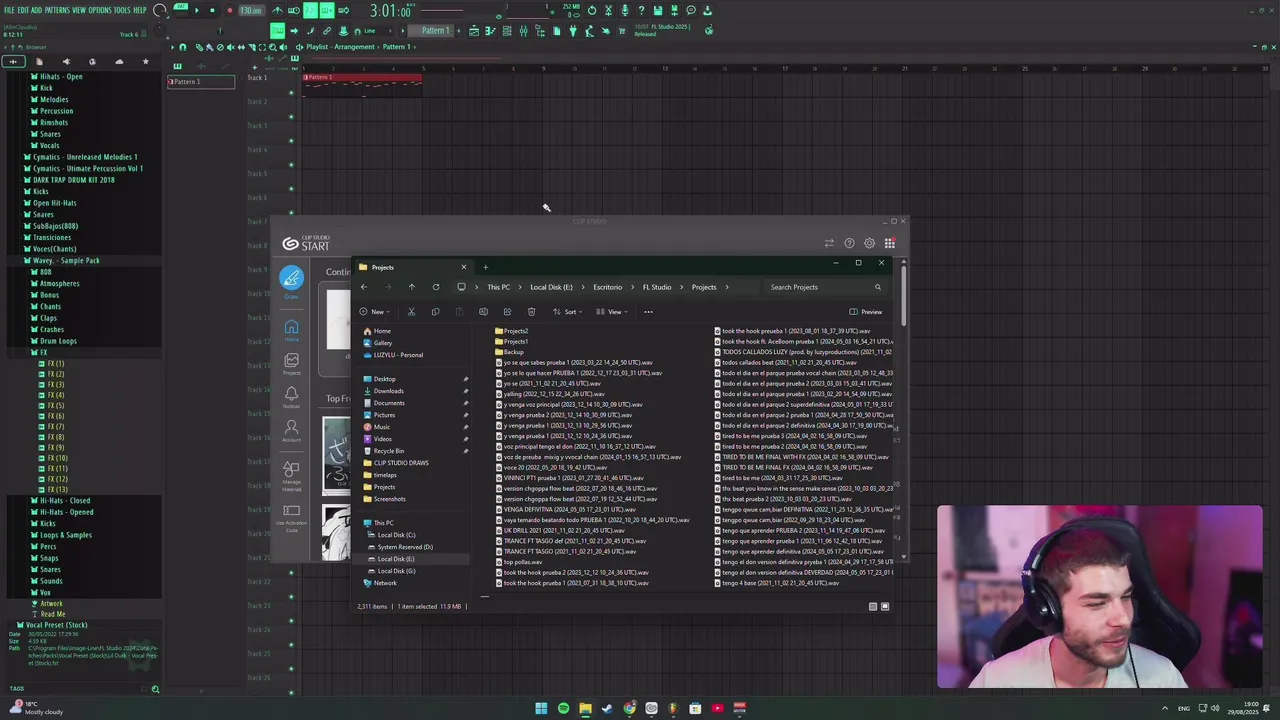Image resolution: width=1280 pixels, height=720 pixels.
Task: Toggle mute switch for Track 2
Action: [x=291, y=117]
